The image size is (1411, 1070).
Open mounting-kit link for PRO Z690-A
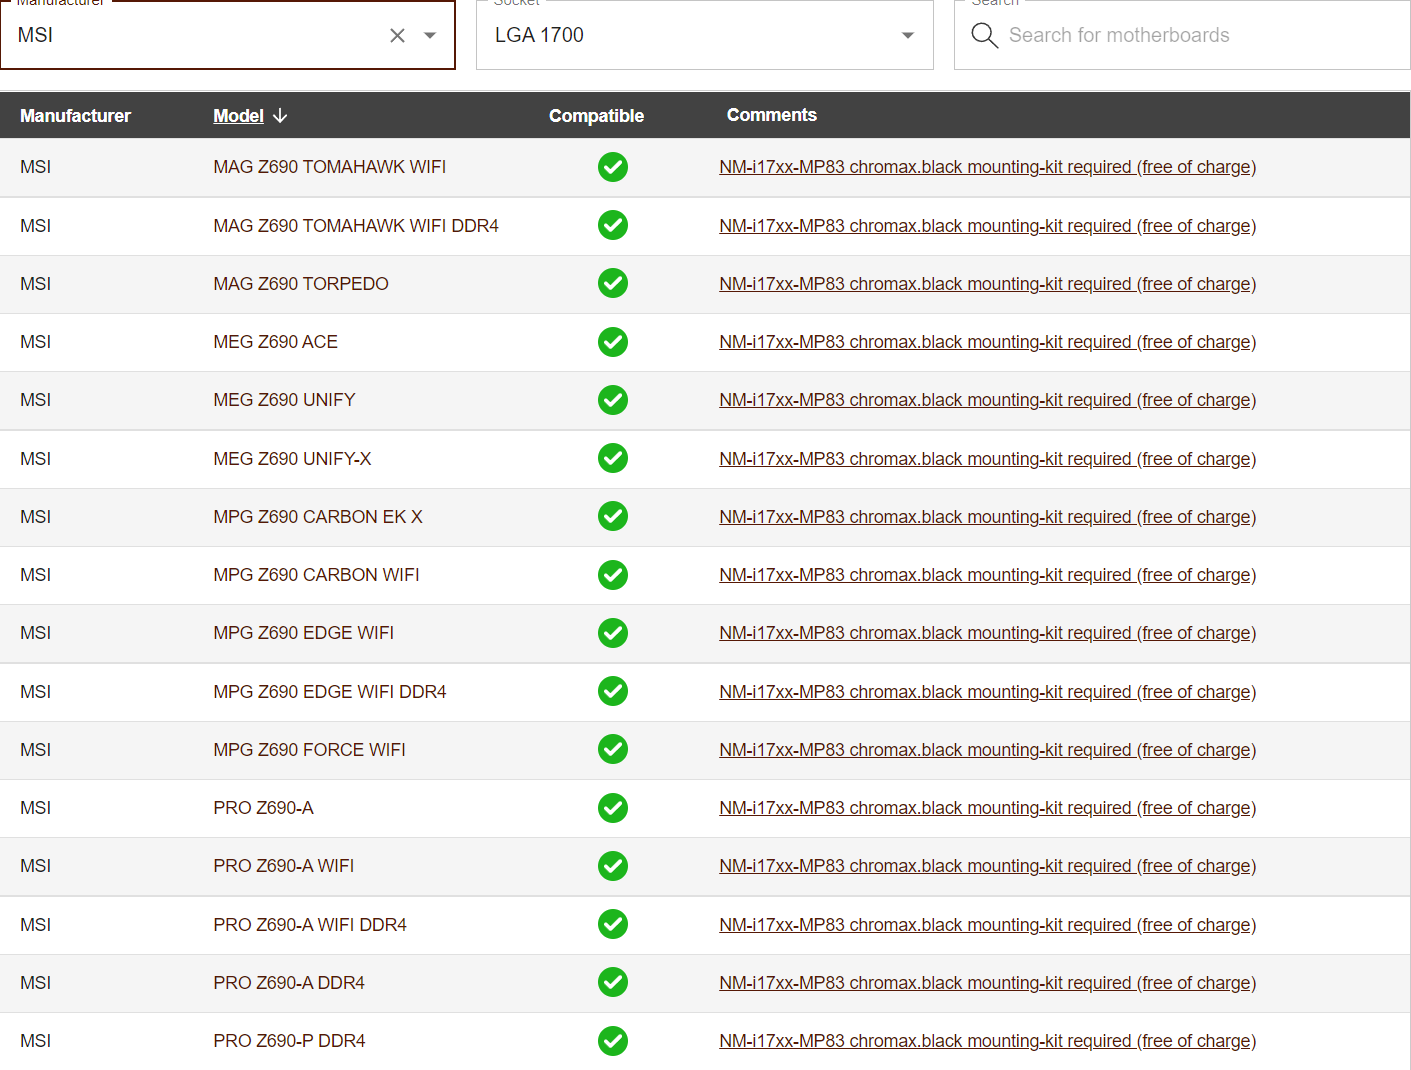(987, 808)
